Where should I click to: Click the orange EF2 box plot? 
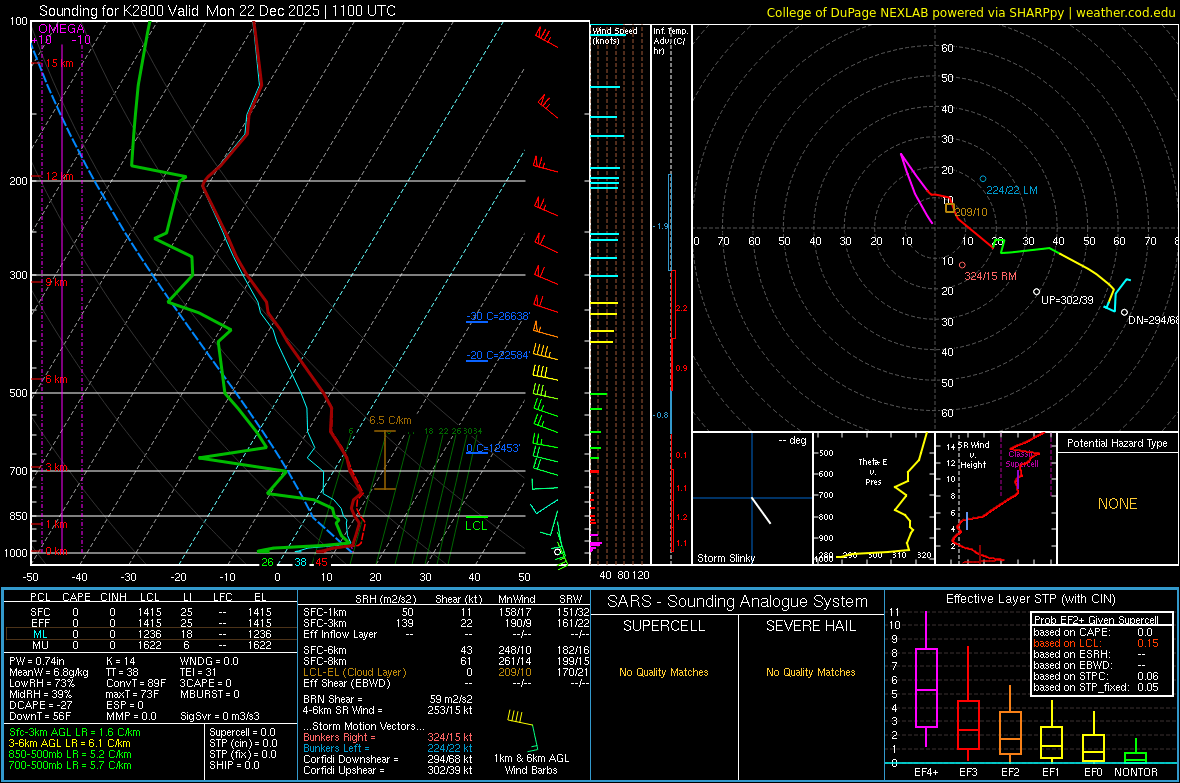(x=1010, y=726)
